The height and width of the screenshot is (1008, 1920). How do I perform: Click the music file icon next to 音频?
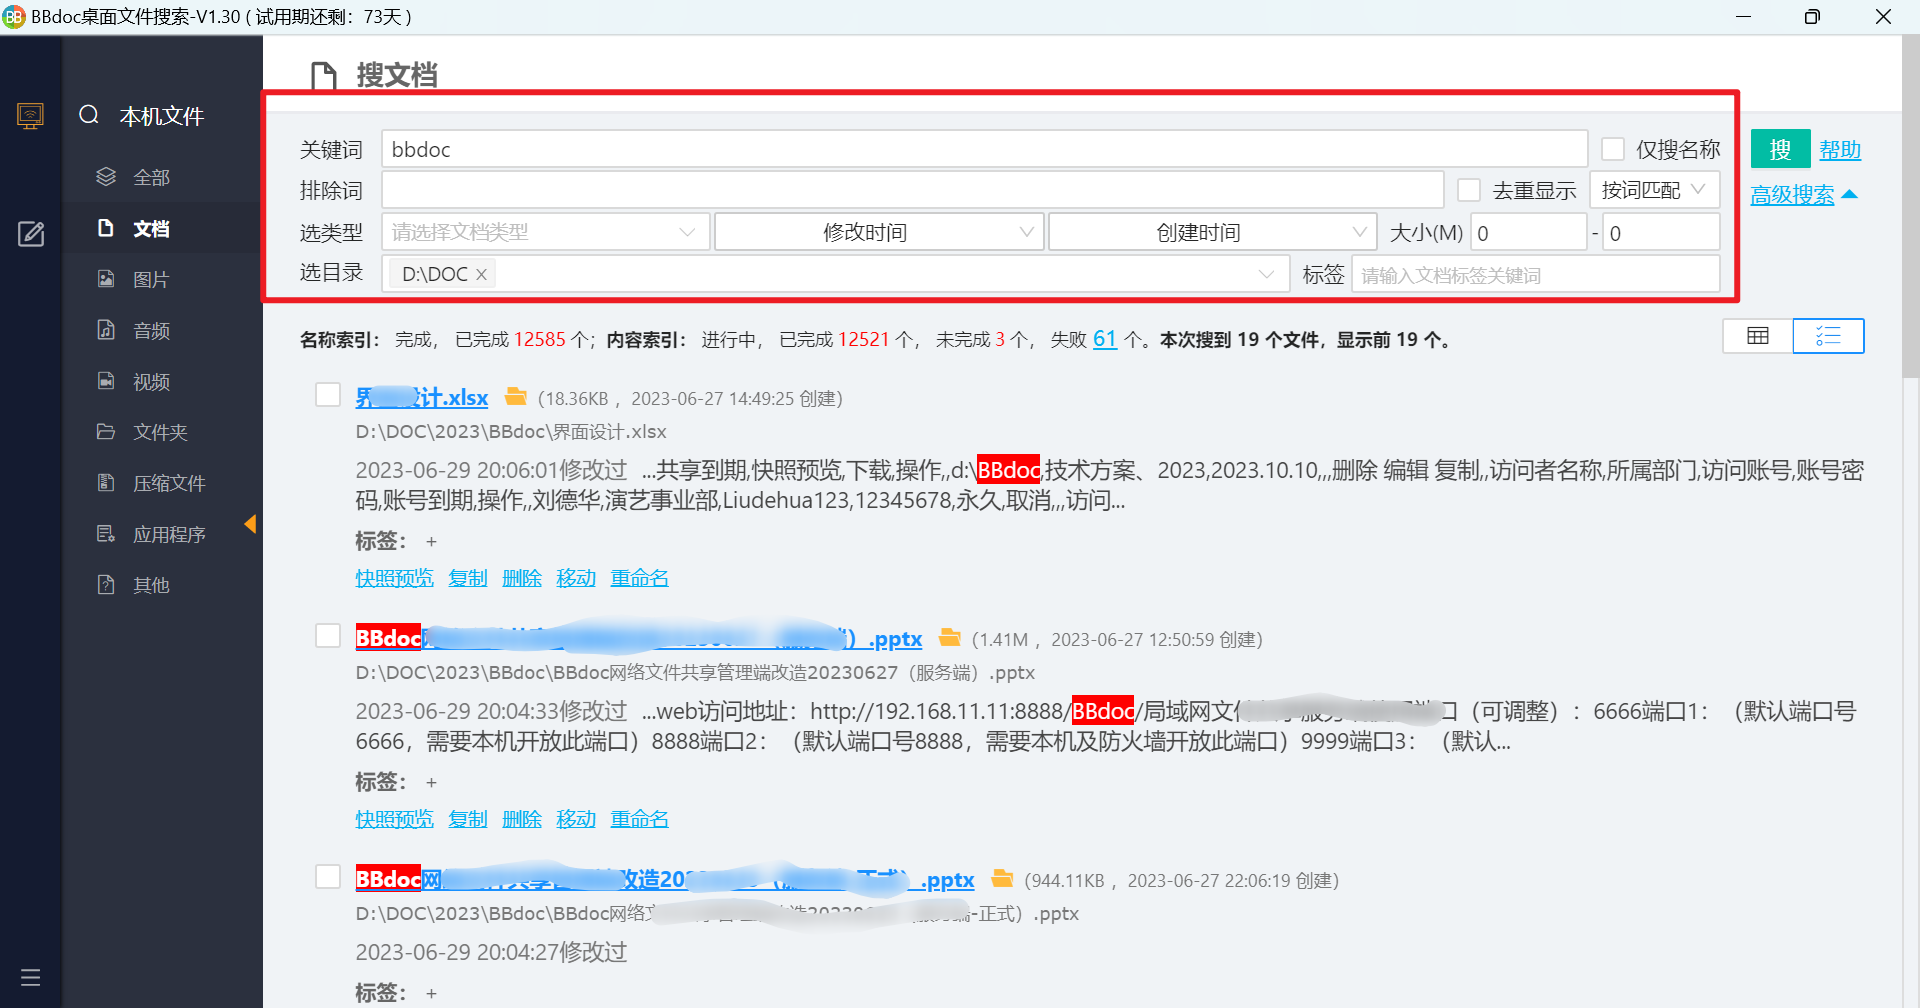click(106, 330)
